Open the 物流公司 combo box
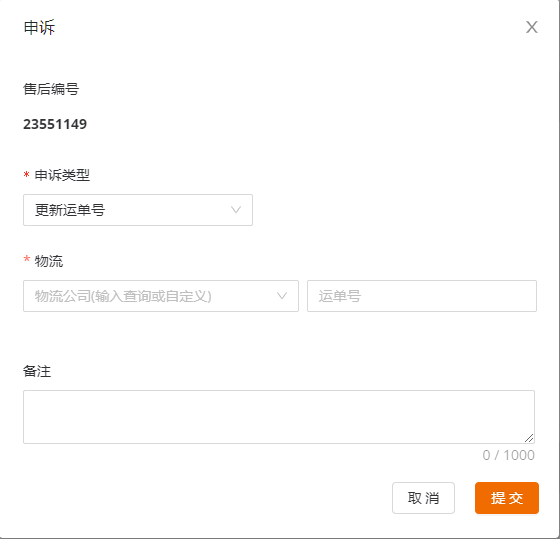The width and height of the screenshot is (560, 539). tap(161, 296)
